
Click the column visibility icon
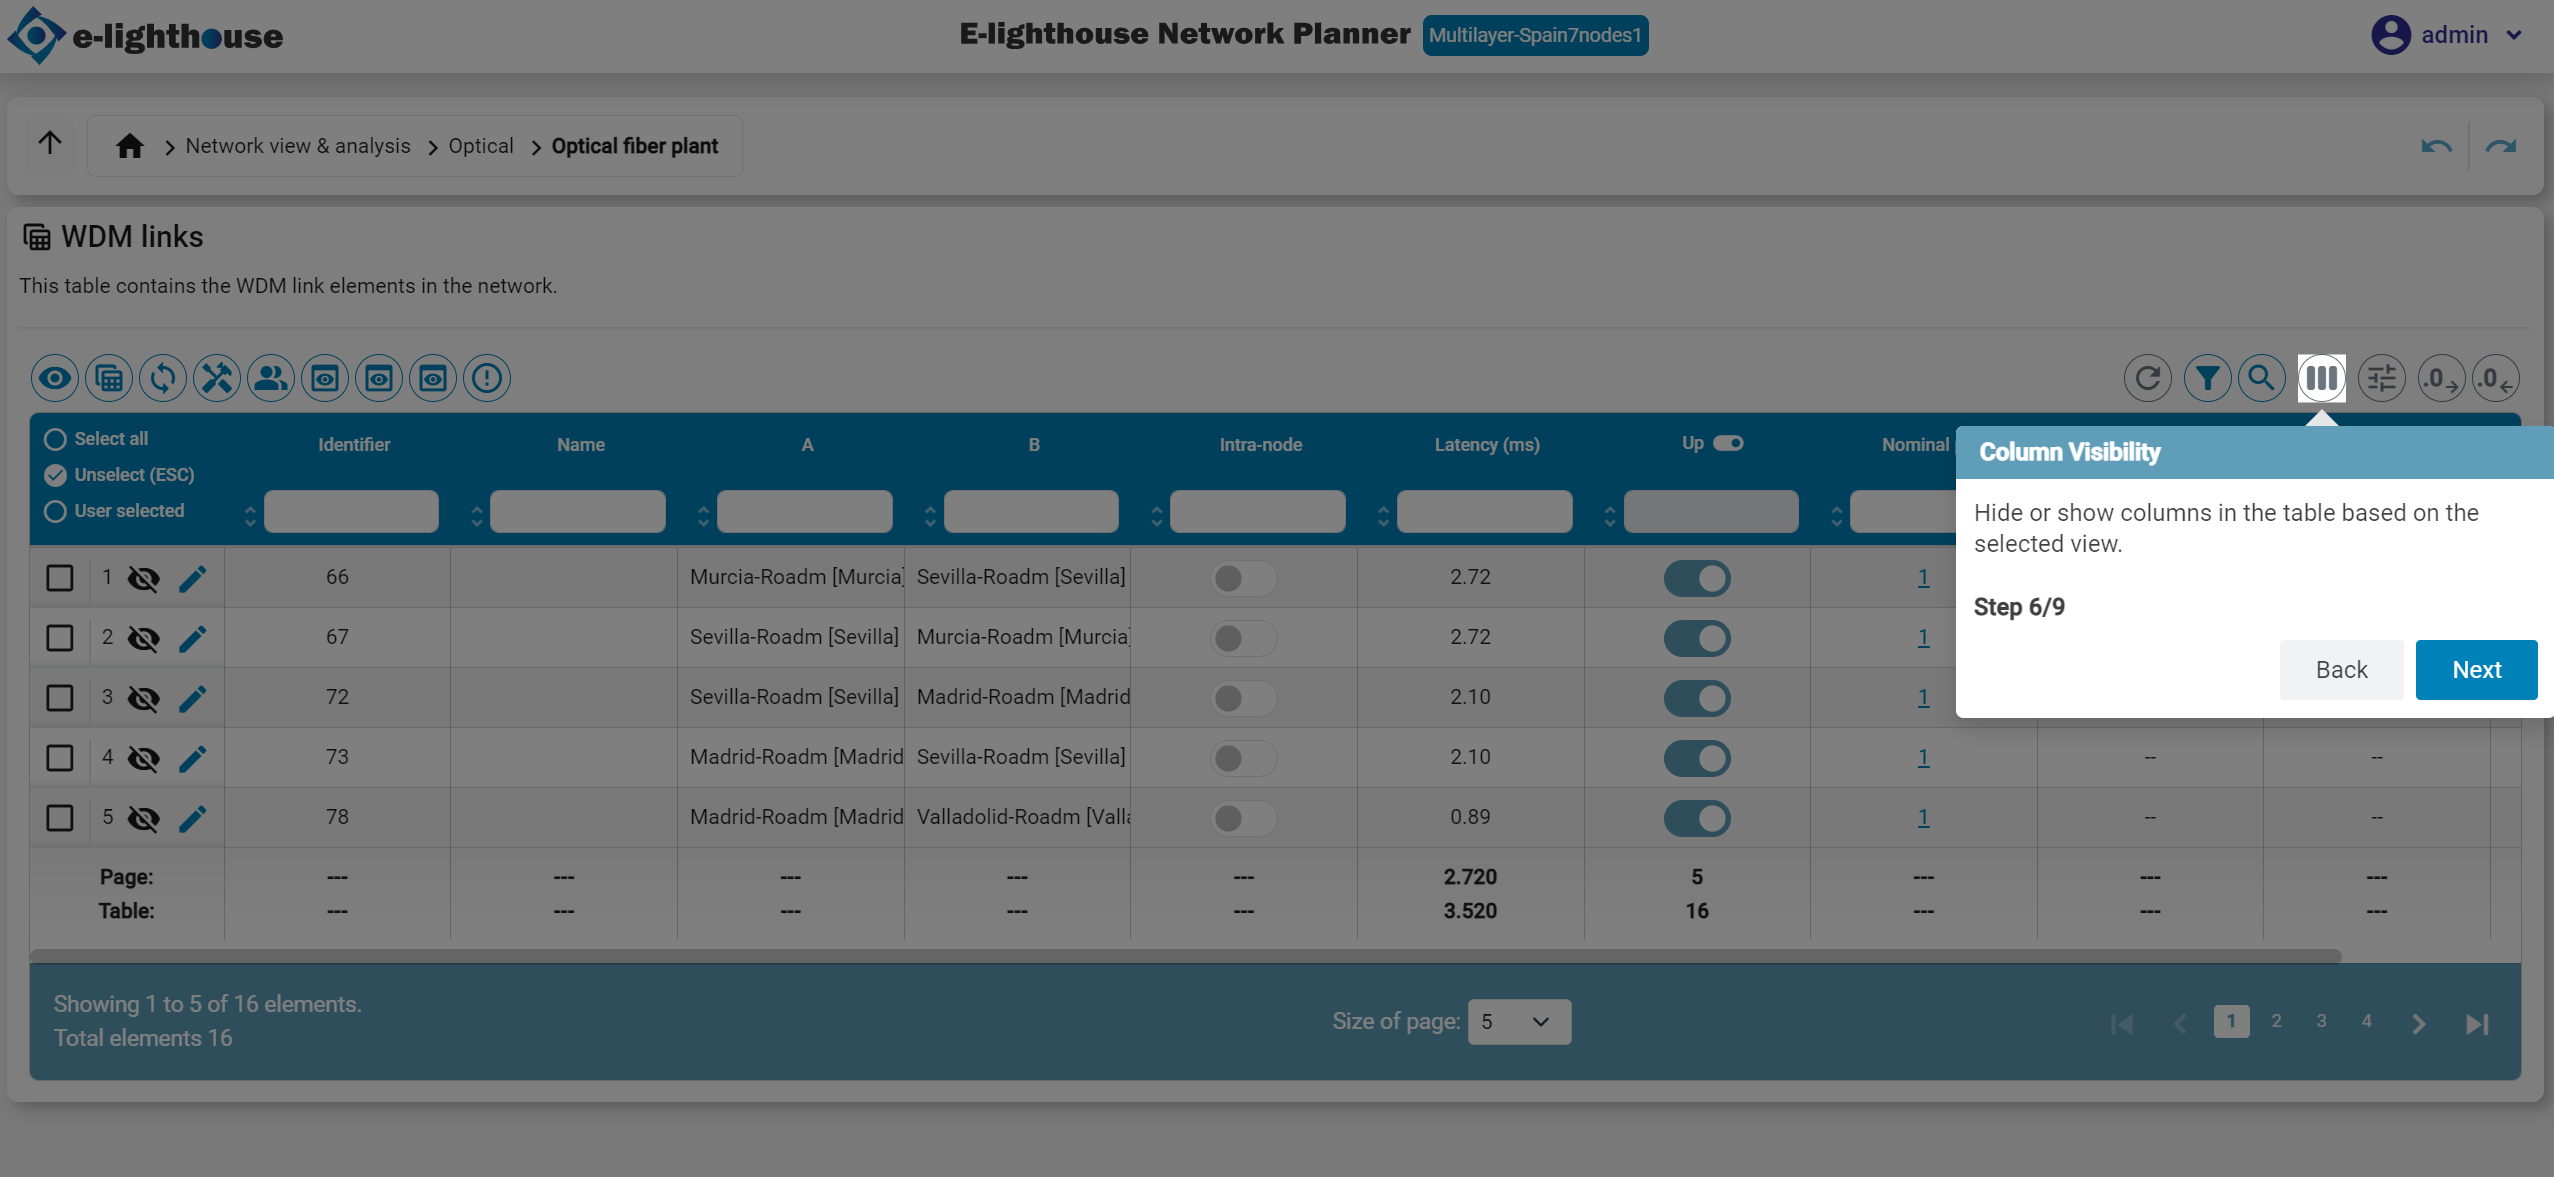[2321, 378]
